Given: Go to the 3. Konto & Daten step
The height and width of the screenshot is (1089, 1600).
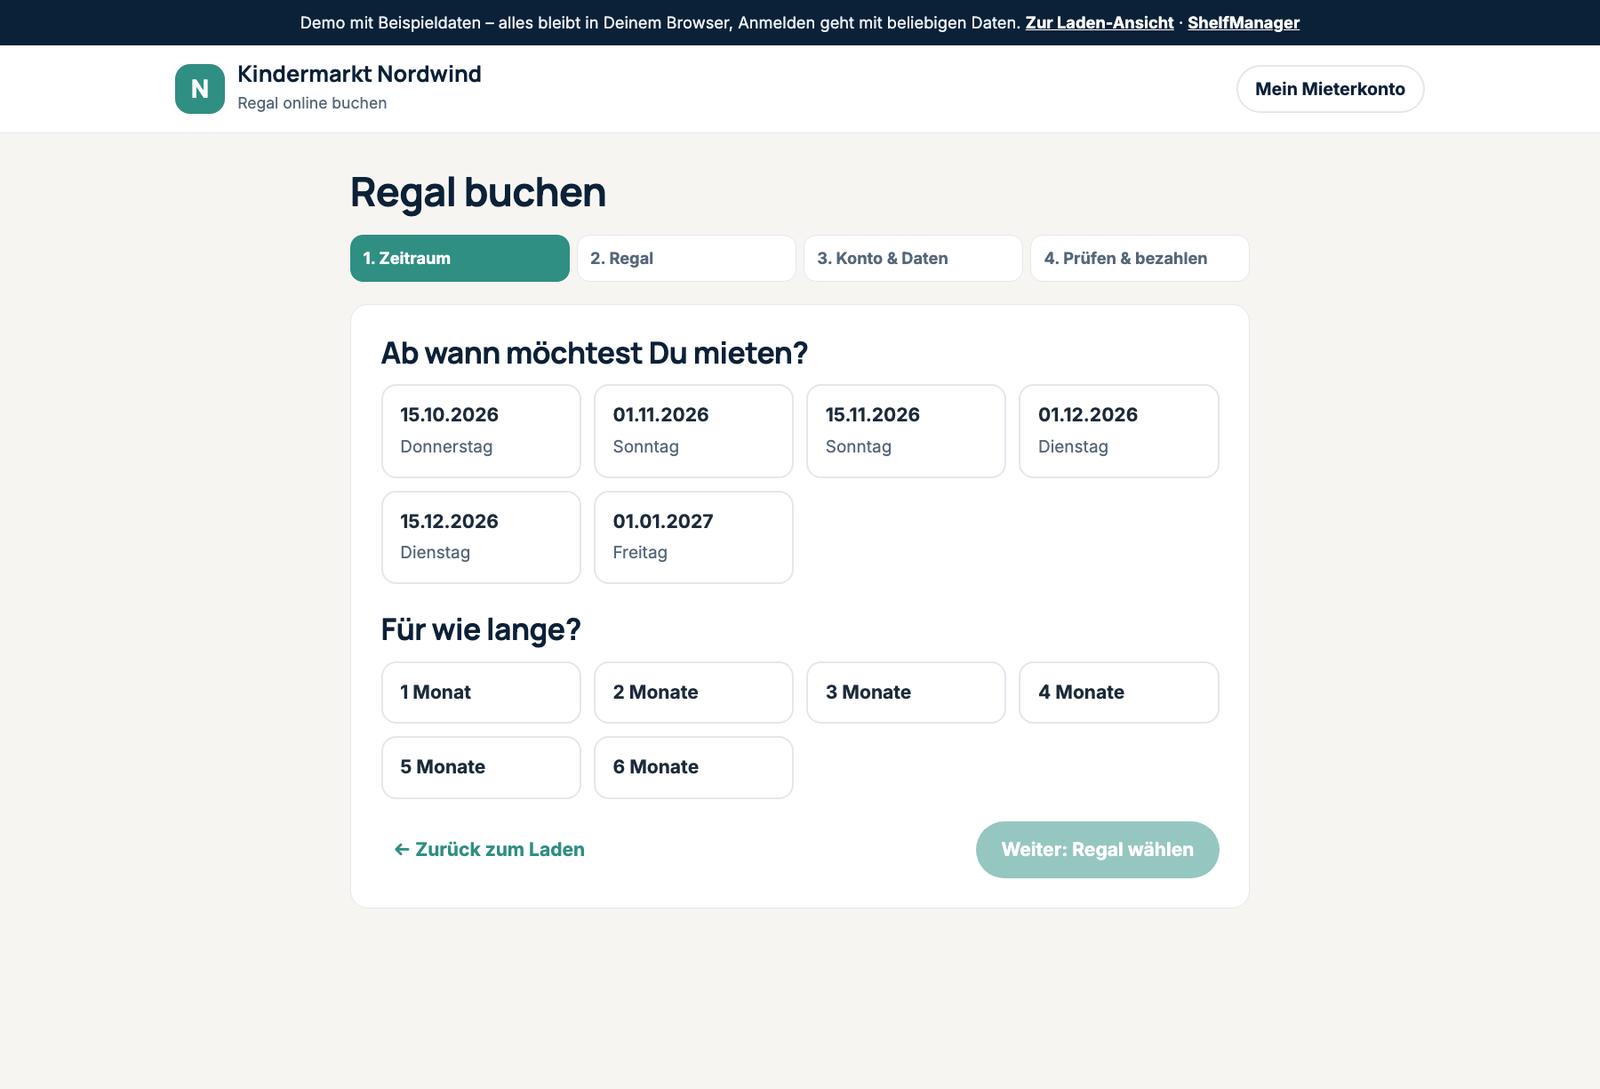Looking at the screenshot, I should (x=913, y=258).
